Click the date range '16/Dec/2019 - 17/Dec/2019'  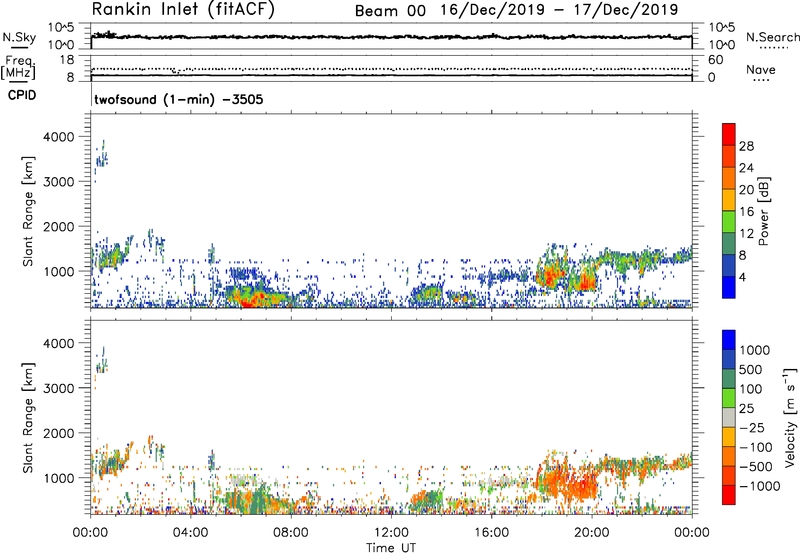[x=559, y=10]
